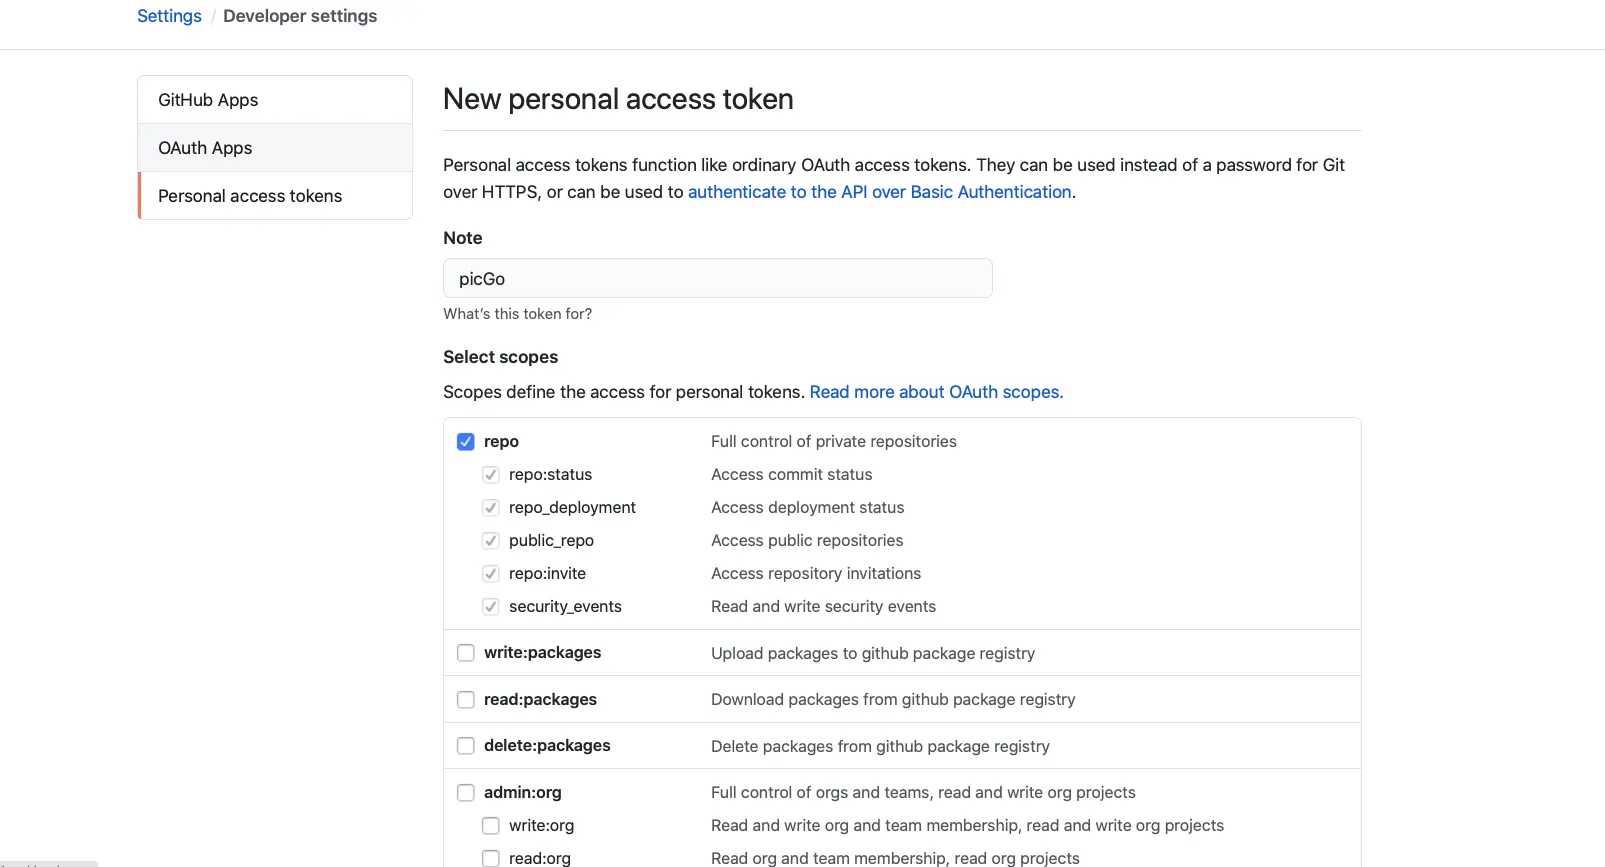Enable the read:packages scope

(x=466, y=700)
